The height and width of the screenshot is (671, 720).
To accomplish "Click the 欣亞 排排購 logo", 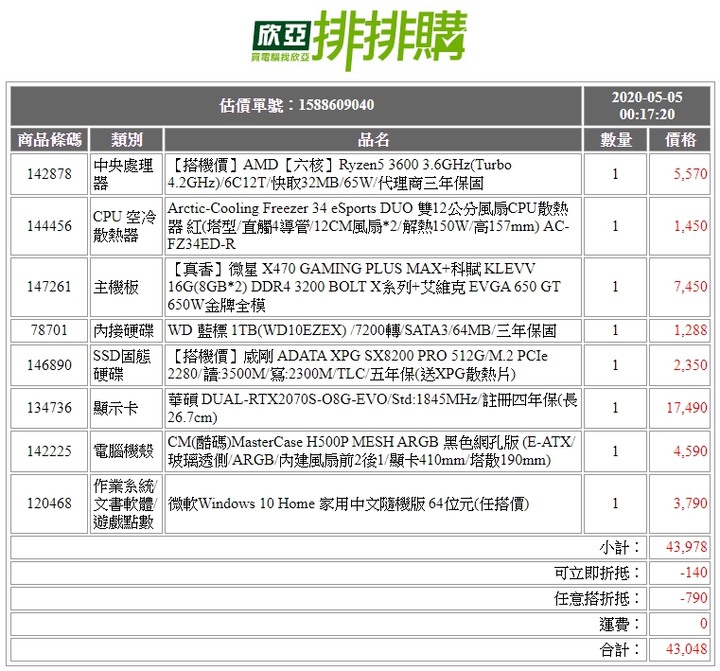I will (360, 39).
